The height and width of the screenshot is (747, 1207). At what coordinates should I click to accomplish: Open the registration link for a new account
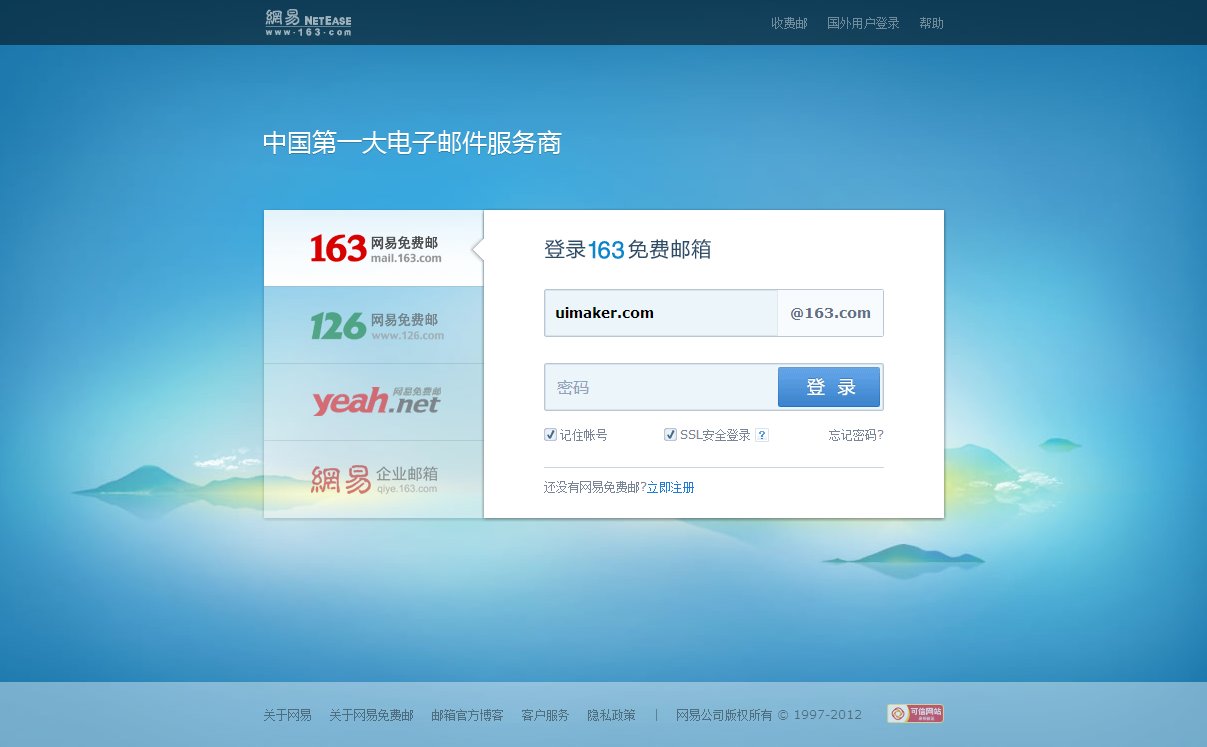[670, 487]
